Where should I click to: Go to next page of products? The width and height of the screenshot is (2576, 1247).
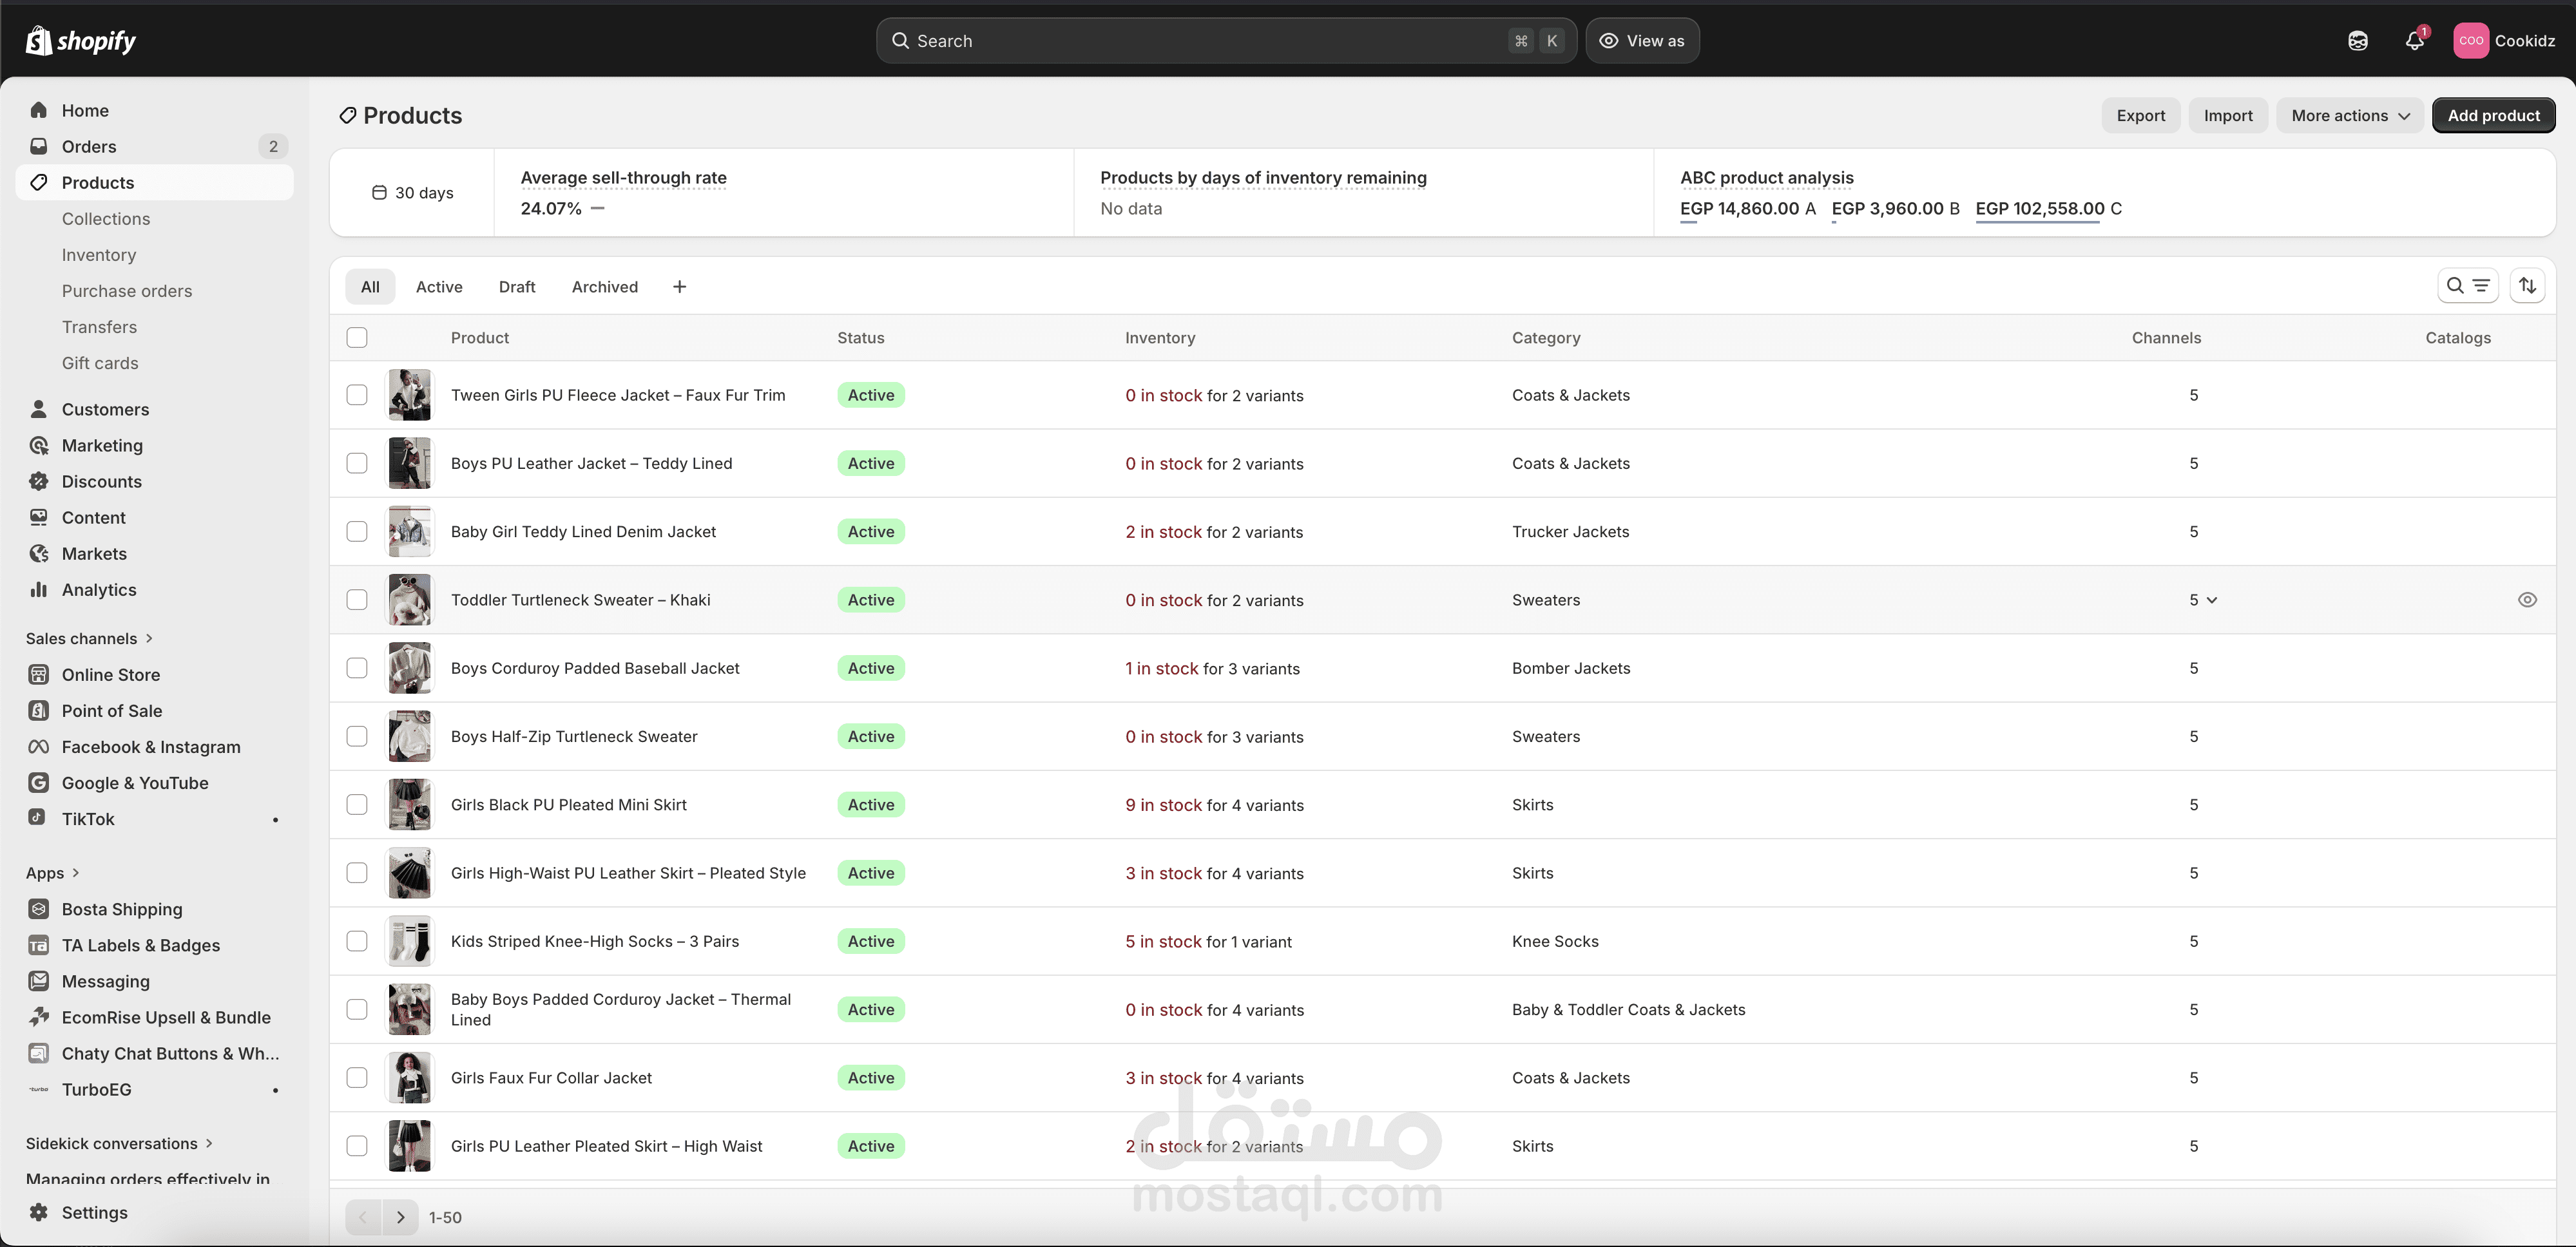point(400,1217)
